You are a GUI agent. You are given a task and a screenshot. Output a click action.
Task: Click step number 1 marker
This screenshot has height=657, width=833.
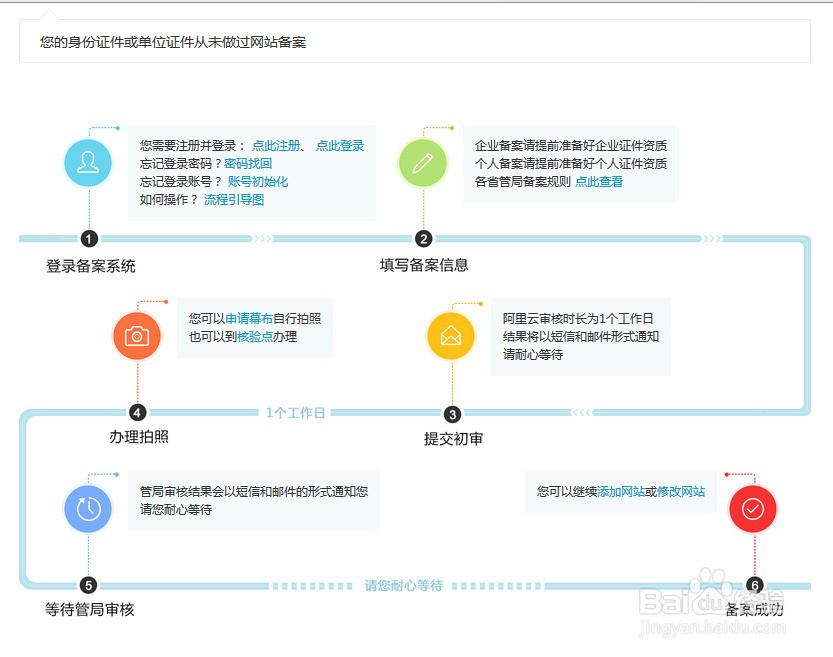click(89, 239)
